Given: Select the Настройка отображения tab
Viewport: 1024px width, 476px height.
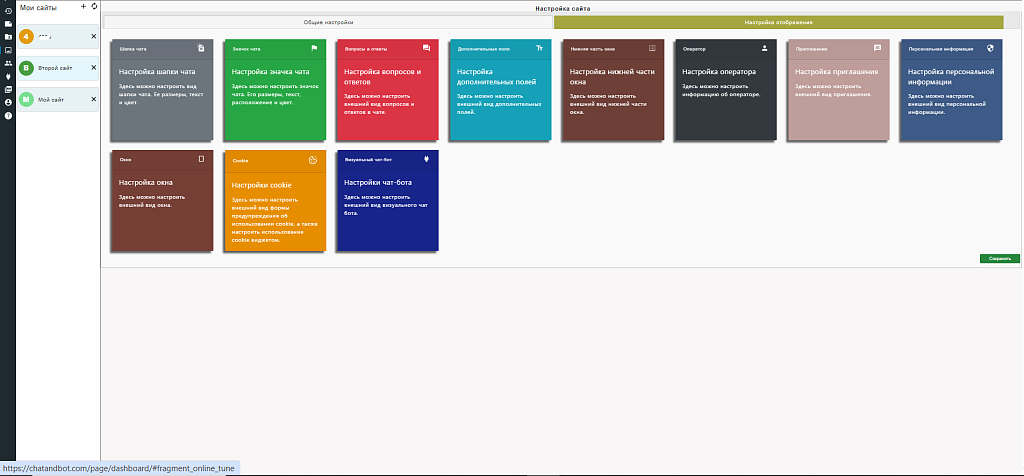Looking at the screenshot, I should point(778,22).
